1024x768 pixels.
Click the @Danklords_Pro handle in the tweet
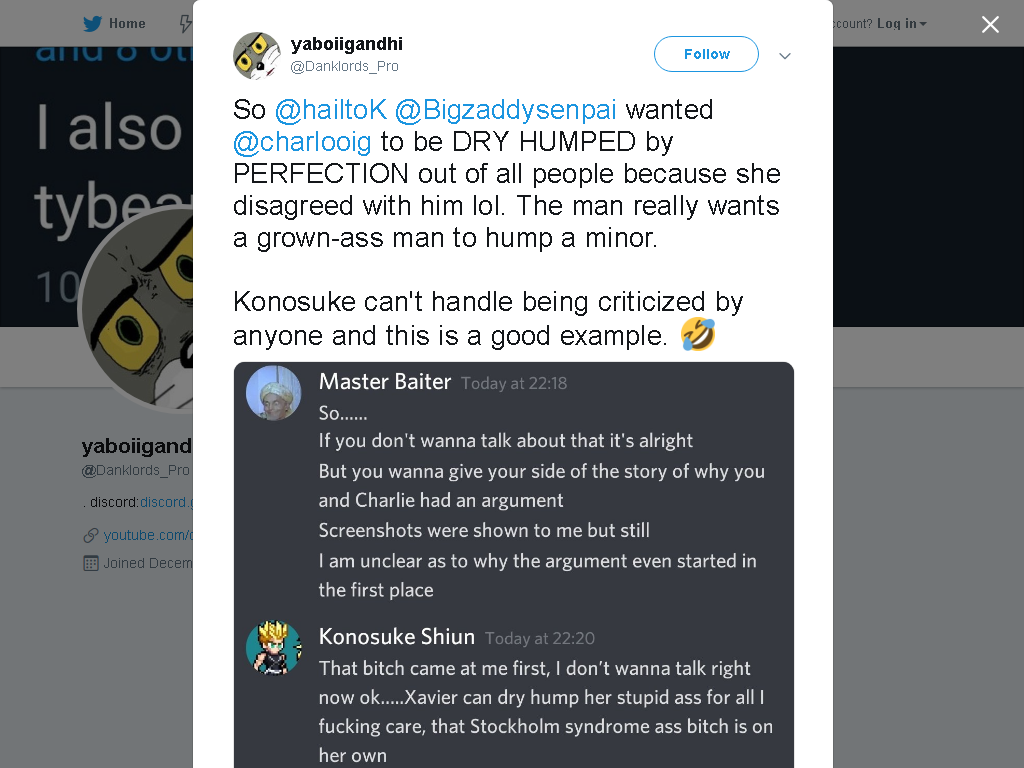coord(344,66)
